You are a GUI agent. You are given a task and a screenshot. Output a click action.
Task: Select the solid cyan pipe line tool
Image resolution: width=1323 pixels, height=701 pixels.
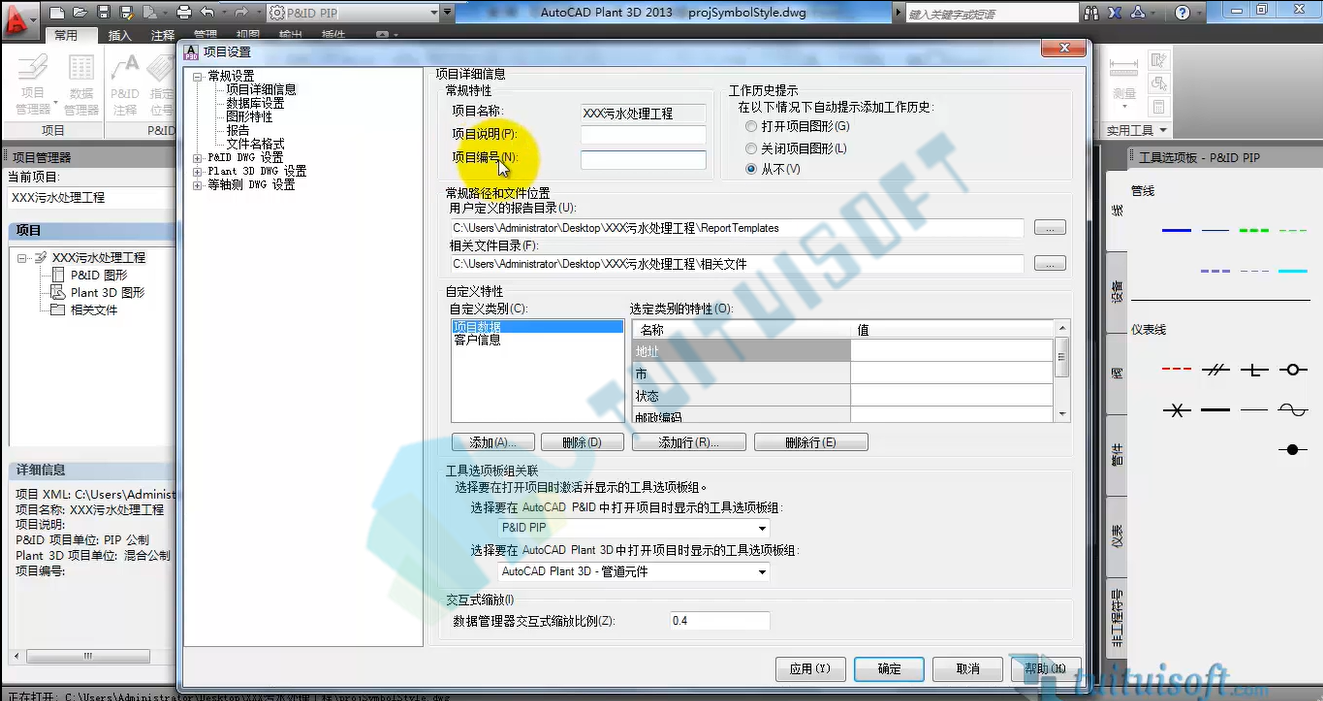point(1293,271)
